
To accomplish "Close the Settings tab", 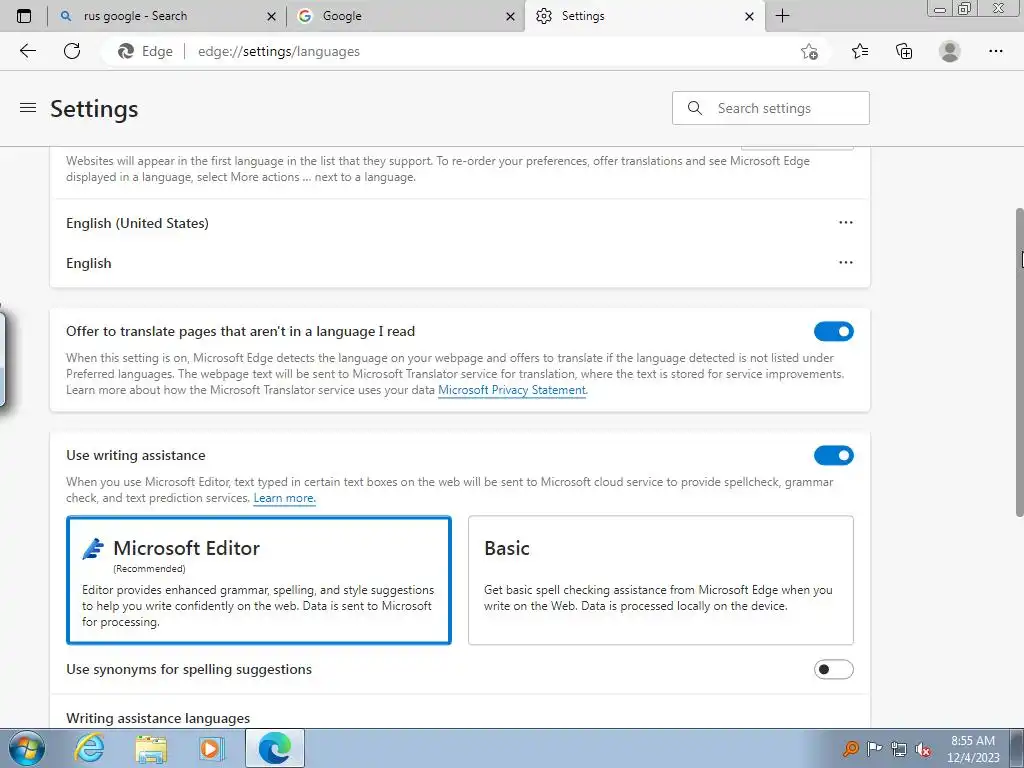I will click(750, 16).
